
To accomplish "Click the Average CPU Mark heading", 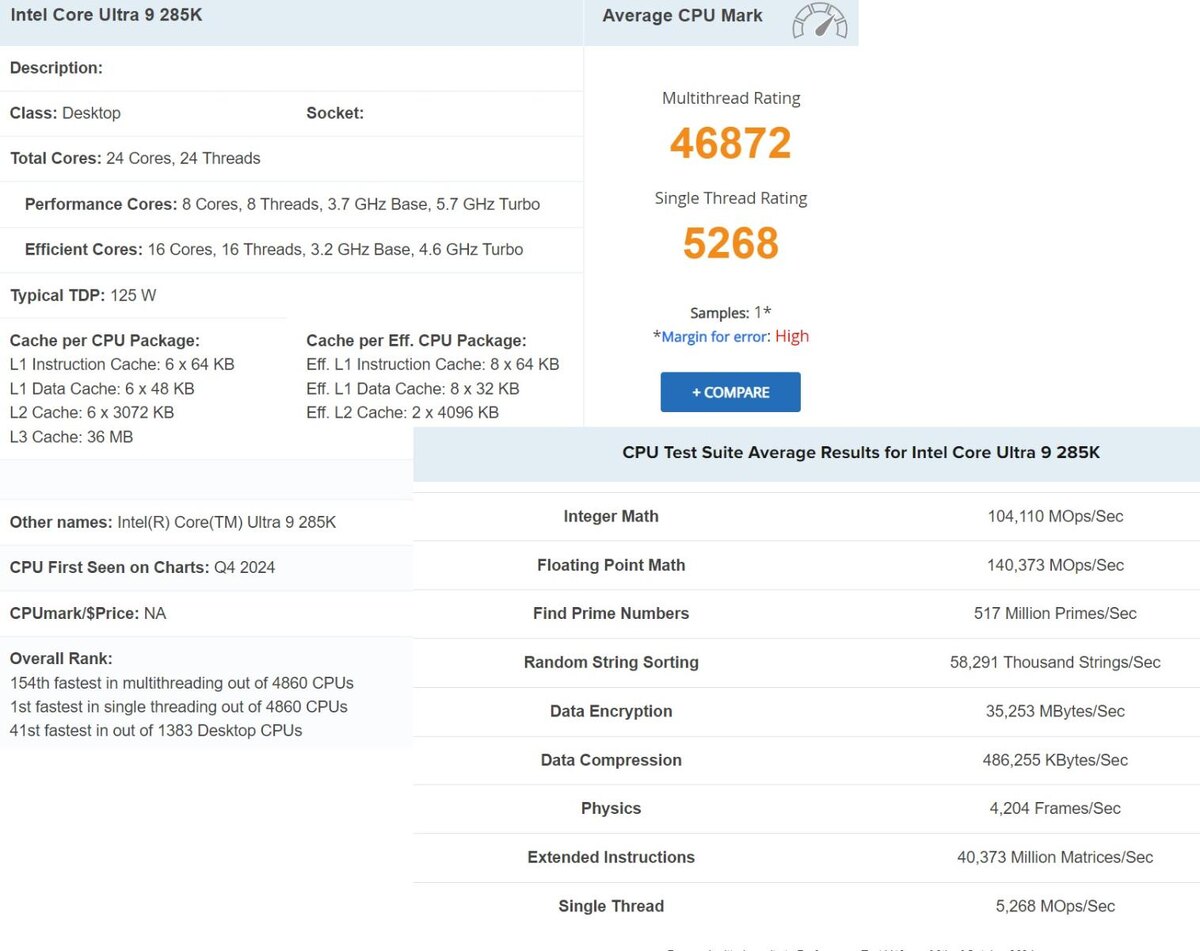I will tap(682, 15).
